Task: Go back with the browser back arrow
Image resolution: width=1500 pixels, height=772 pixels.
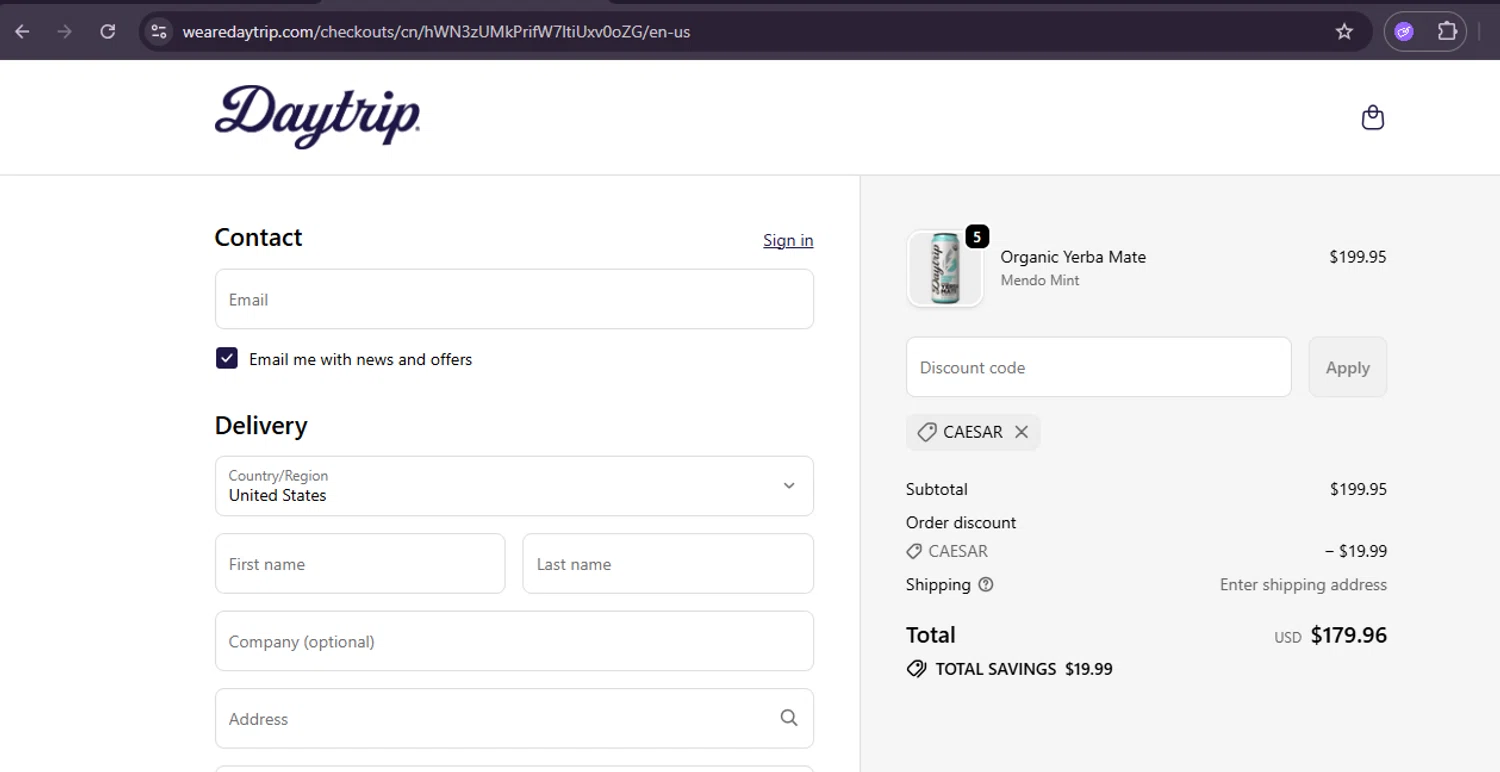Action: point(22,31)
